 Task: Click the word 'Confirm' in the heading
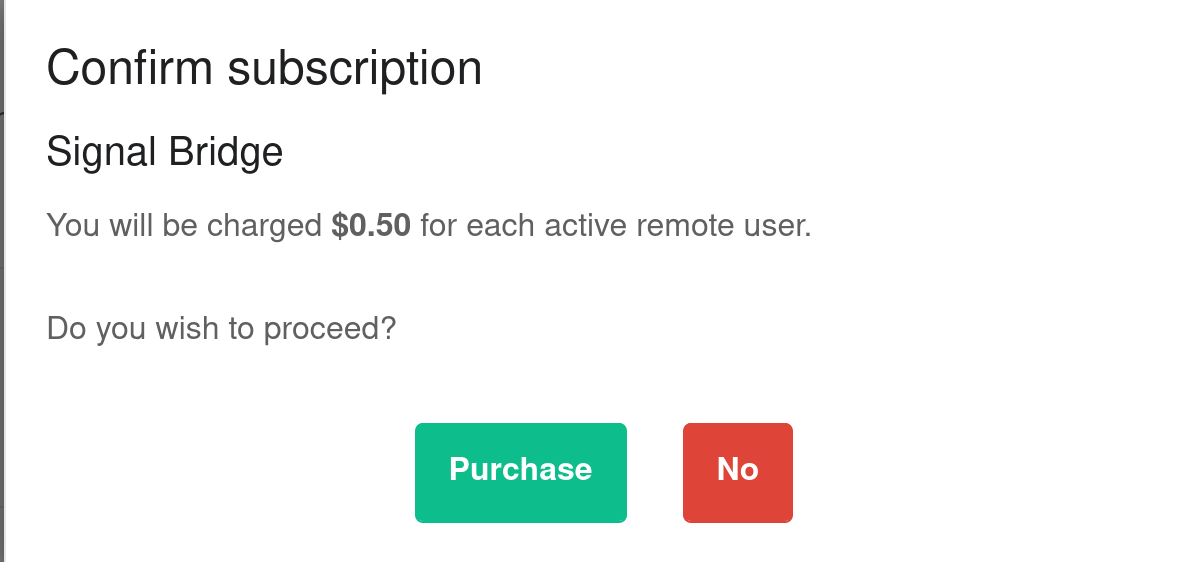click(130, 70)
